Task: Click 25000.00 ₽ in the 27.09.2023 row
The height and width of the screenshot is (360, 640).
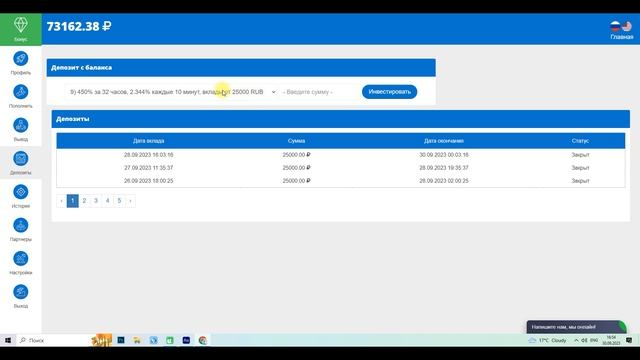Action: click(296, 168)
